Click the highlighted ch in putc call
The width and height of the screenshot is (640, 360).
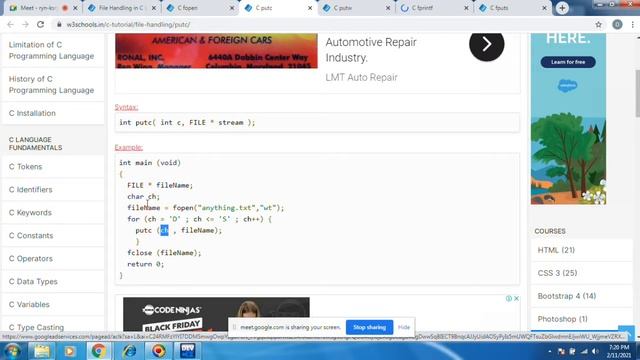click(164, 230)
